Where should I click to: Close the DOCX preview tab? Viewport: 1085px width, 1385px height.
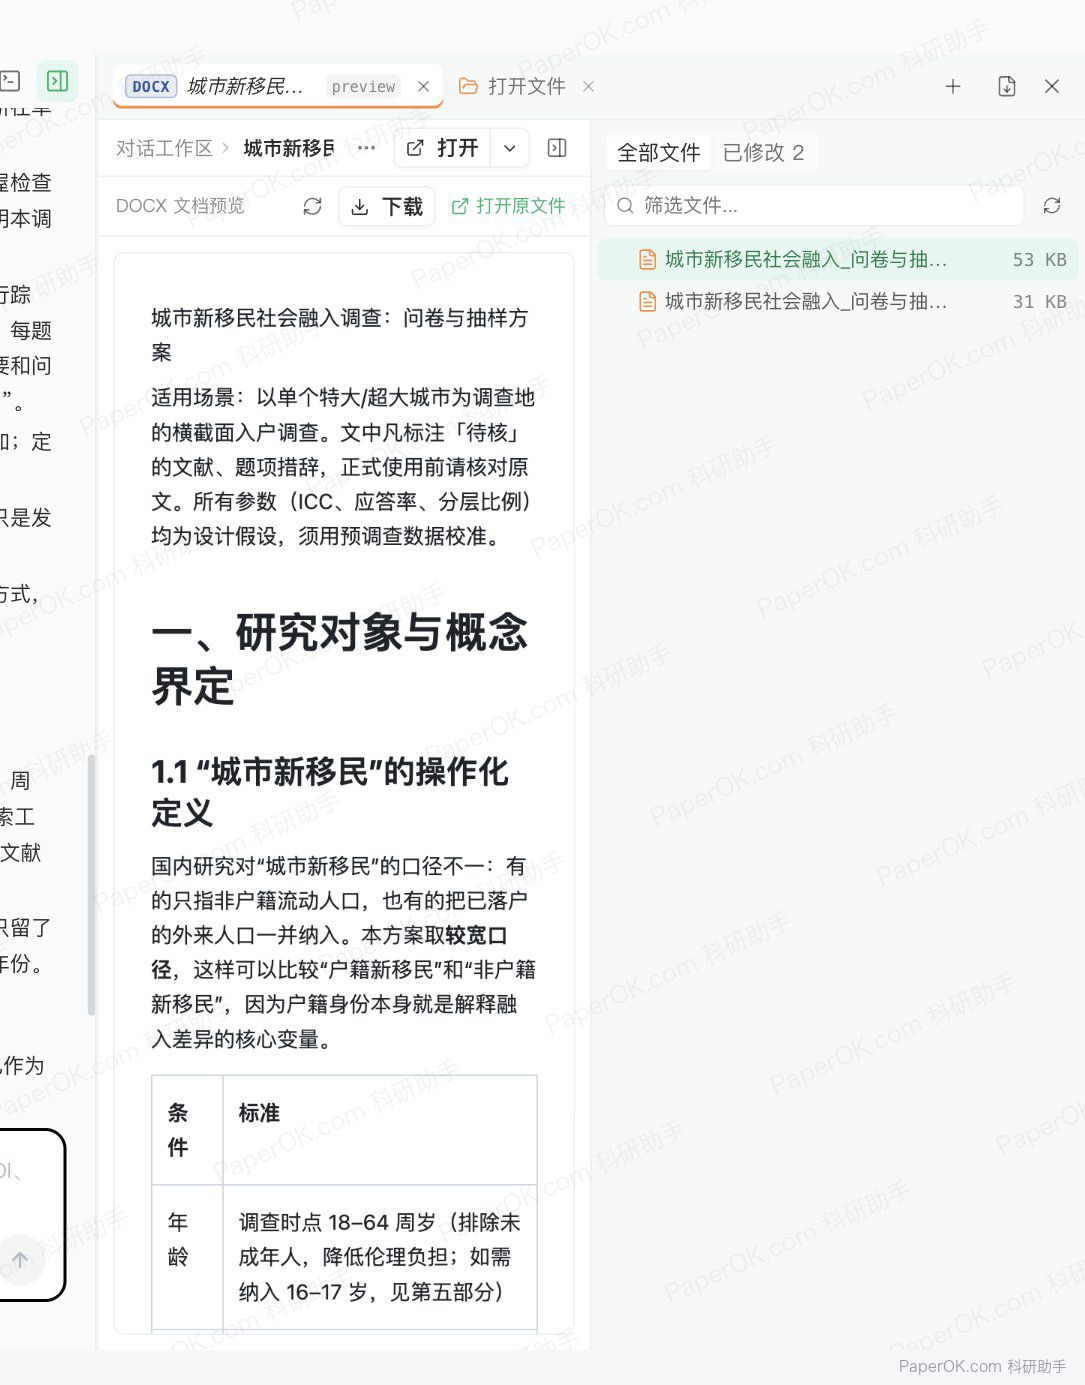point(424,87)
